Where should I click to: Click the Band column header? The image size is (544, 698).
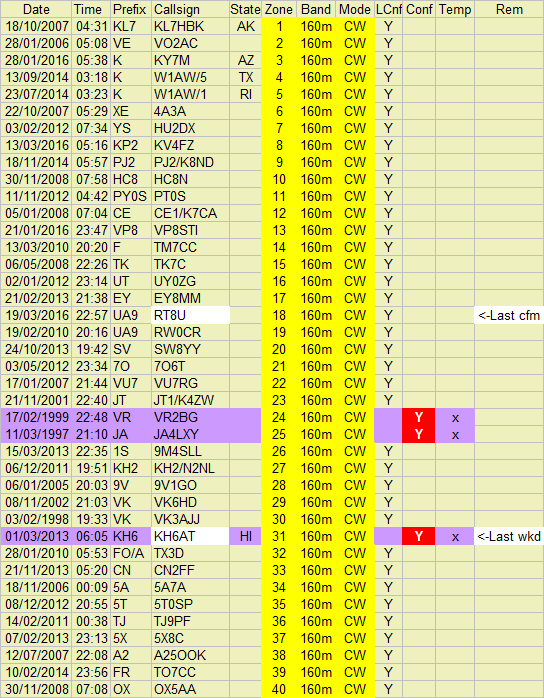[316, 9]
